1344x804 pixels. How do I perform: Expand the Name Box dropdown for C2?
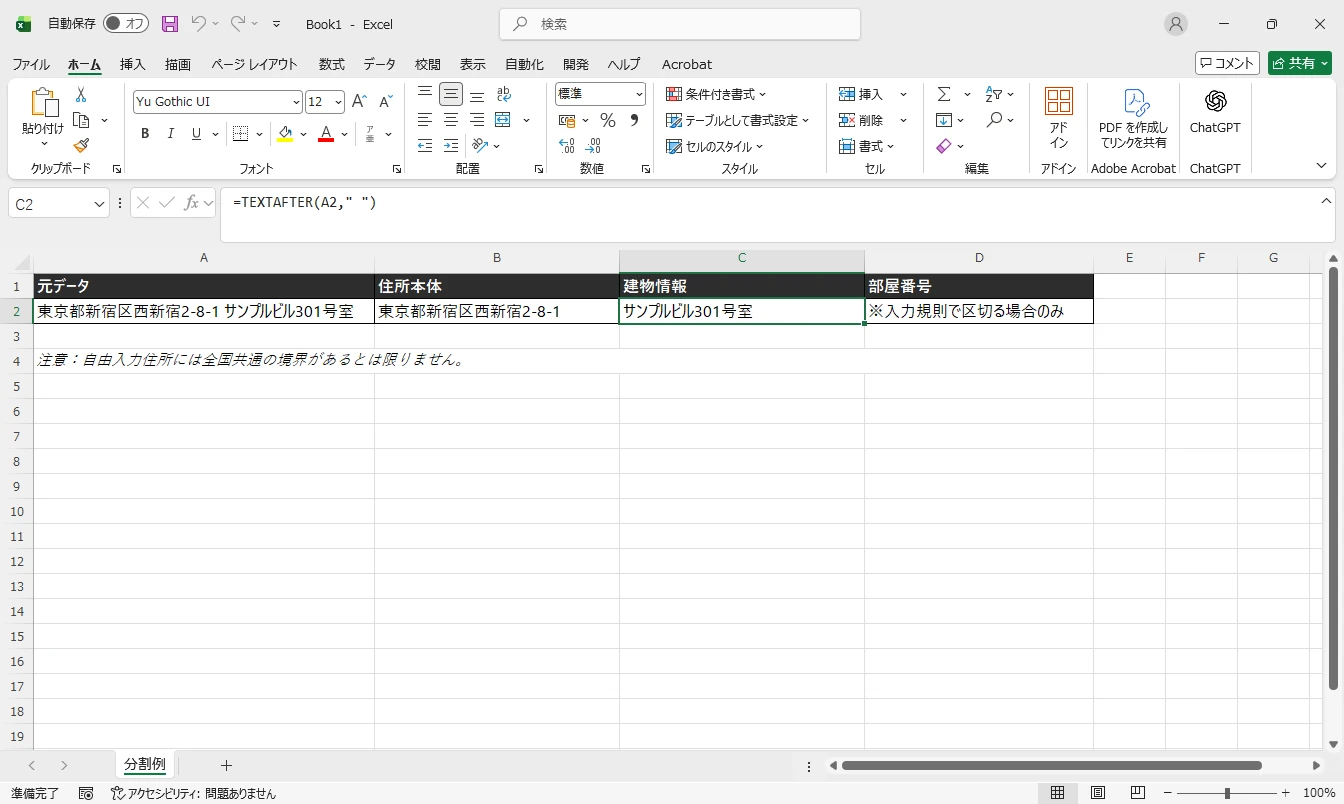pos(99,204)
